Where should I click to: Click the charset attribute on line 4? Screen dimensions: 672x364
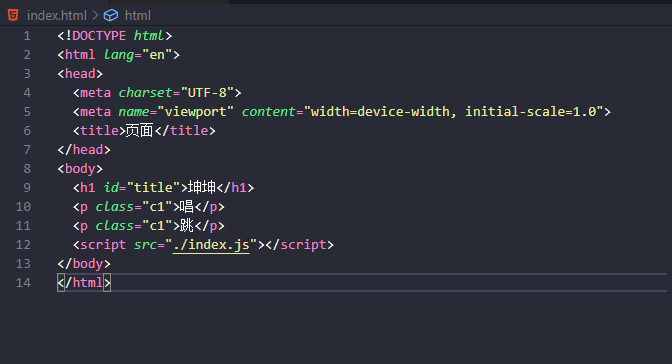tap(145, 93)
